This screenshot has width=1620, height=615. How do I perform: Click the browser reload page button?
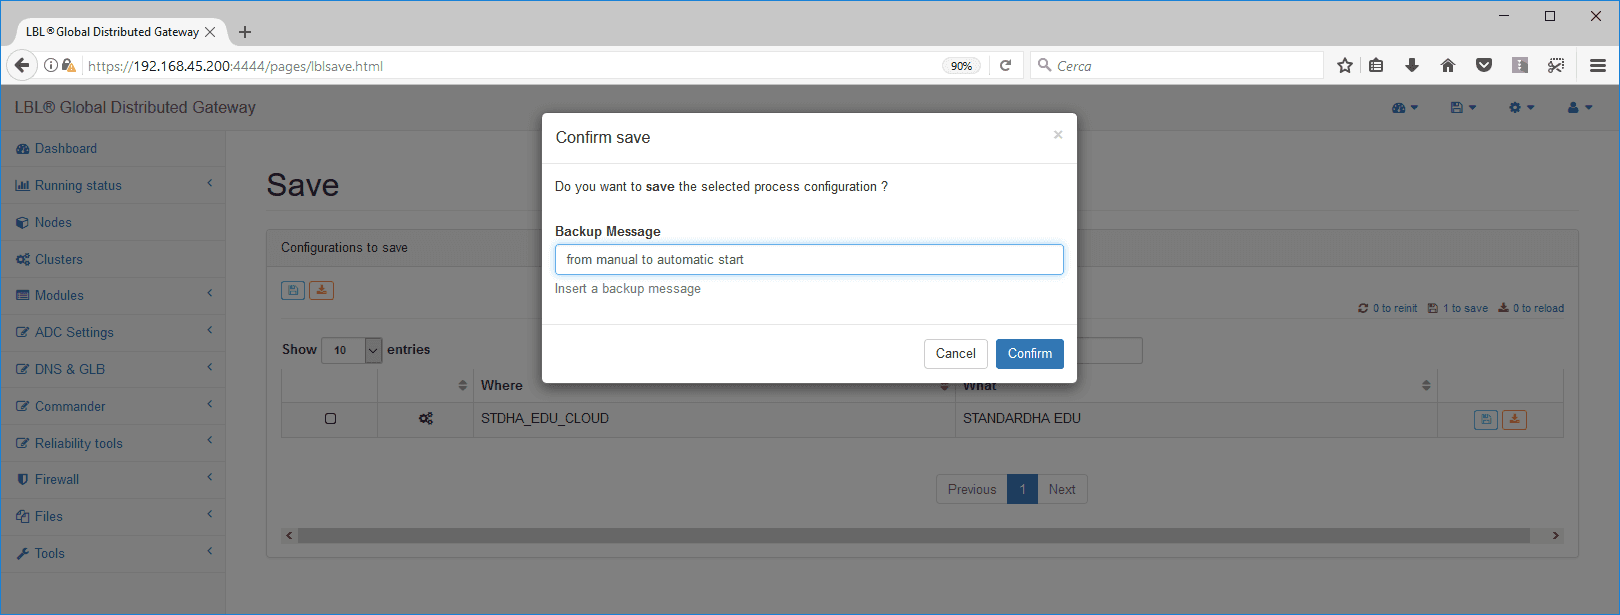coord(1005,66)
